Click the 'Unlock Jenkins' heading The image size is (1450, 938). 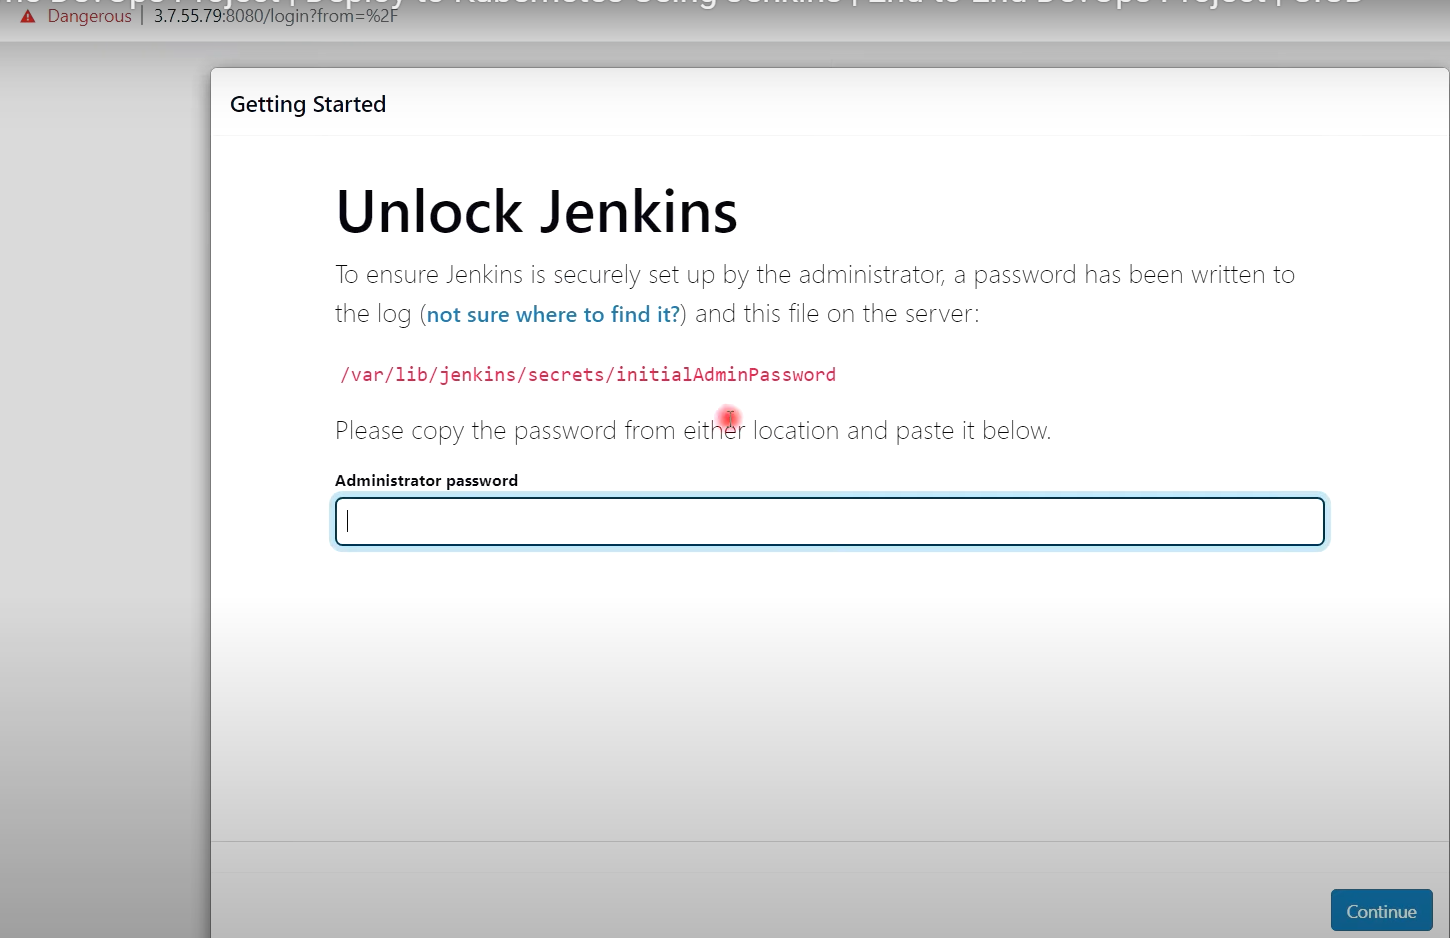tap(537, 212)
